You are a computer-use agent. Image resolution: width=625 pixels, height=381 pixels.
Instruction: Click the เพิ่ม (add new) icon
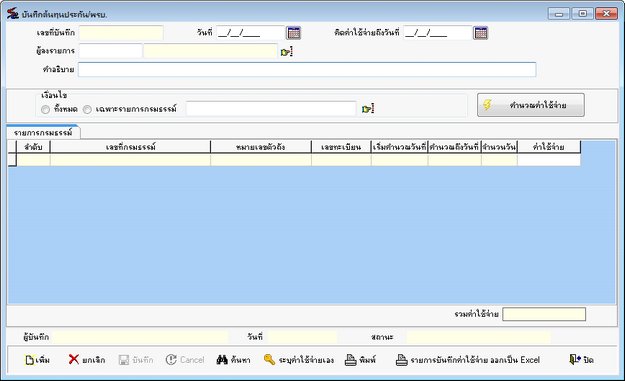tap(30, 360)
